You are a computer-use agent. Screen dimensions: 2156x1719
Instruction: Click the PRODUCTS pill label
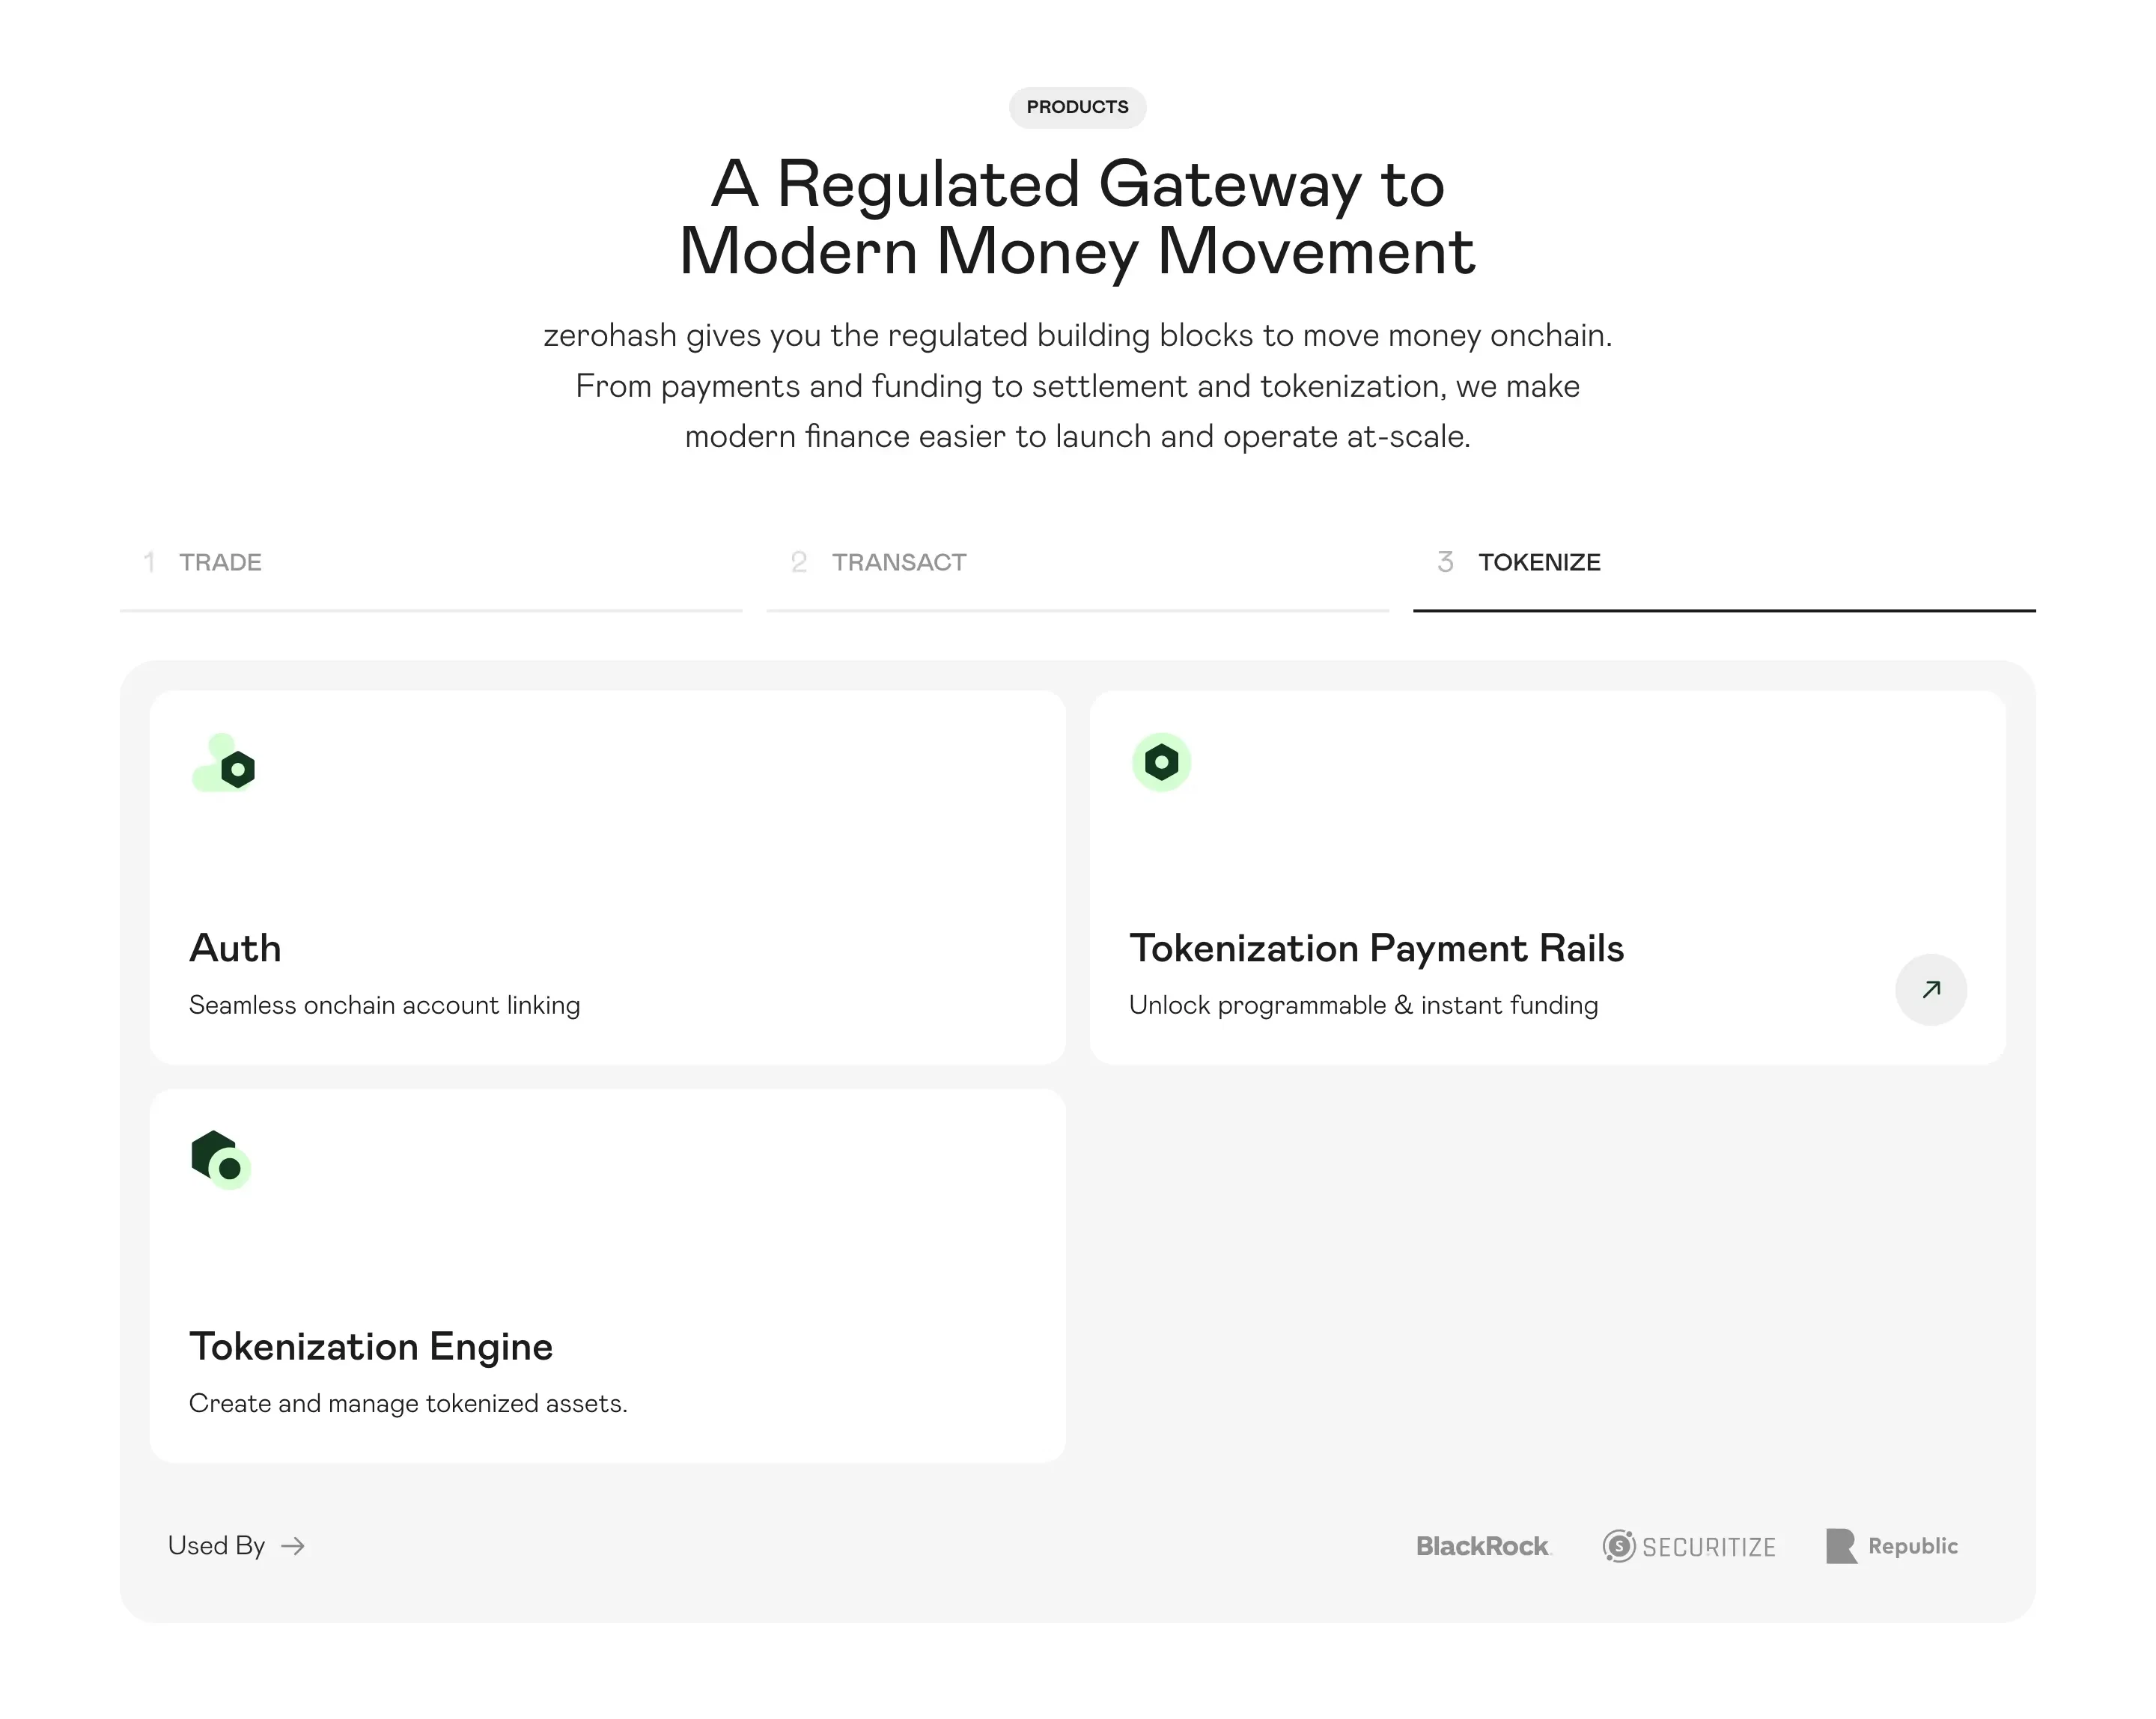(1077, 107)
